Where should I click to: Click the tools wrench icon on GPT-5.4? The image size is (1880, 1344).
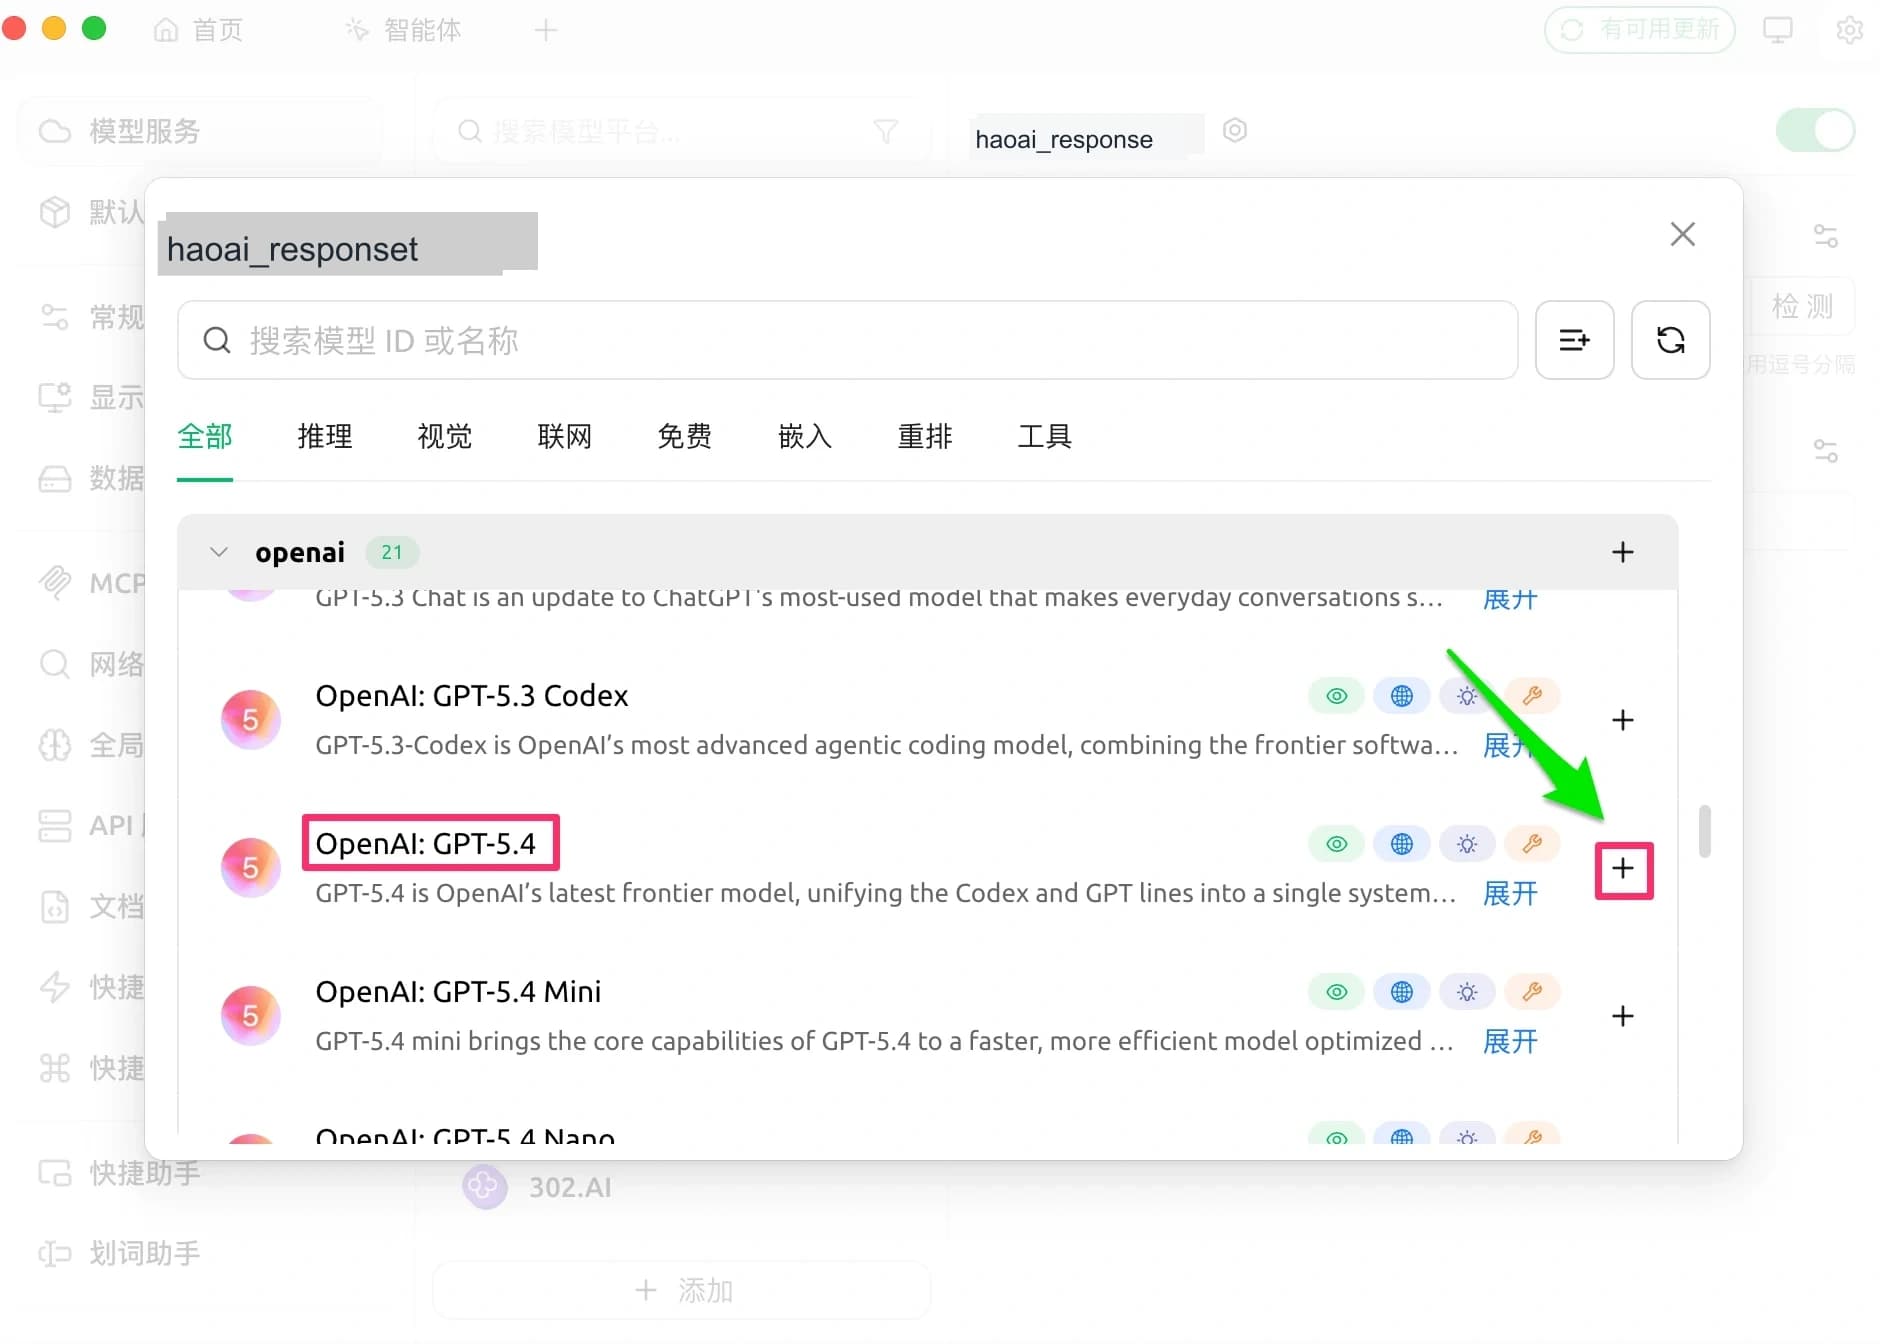click(1532, 844)
